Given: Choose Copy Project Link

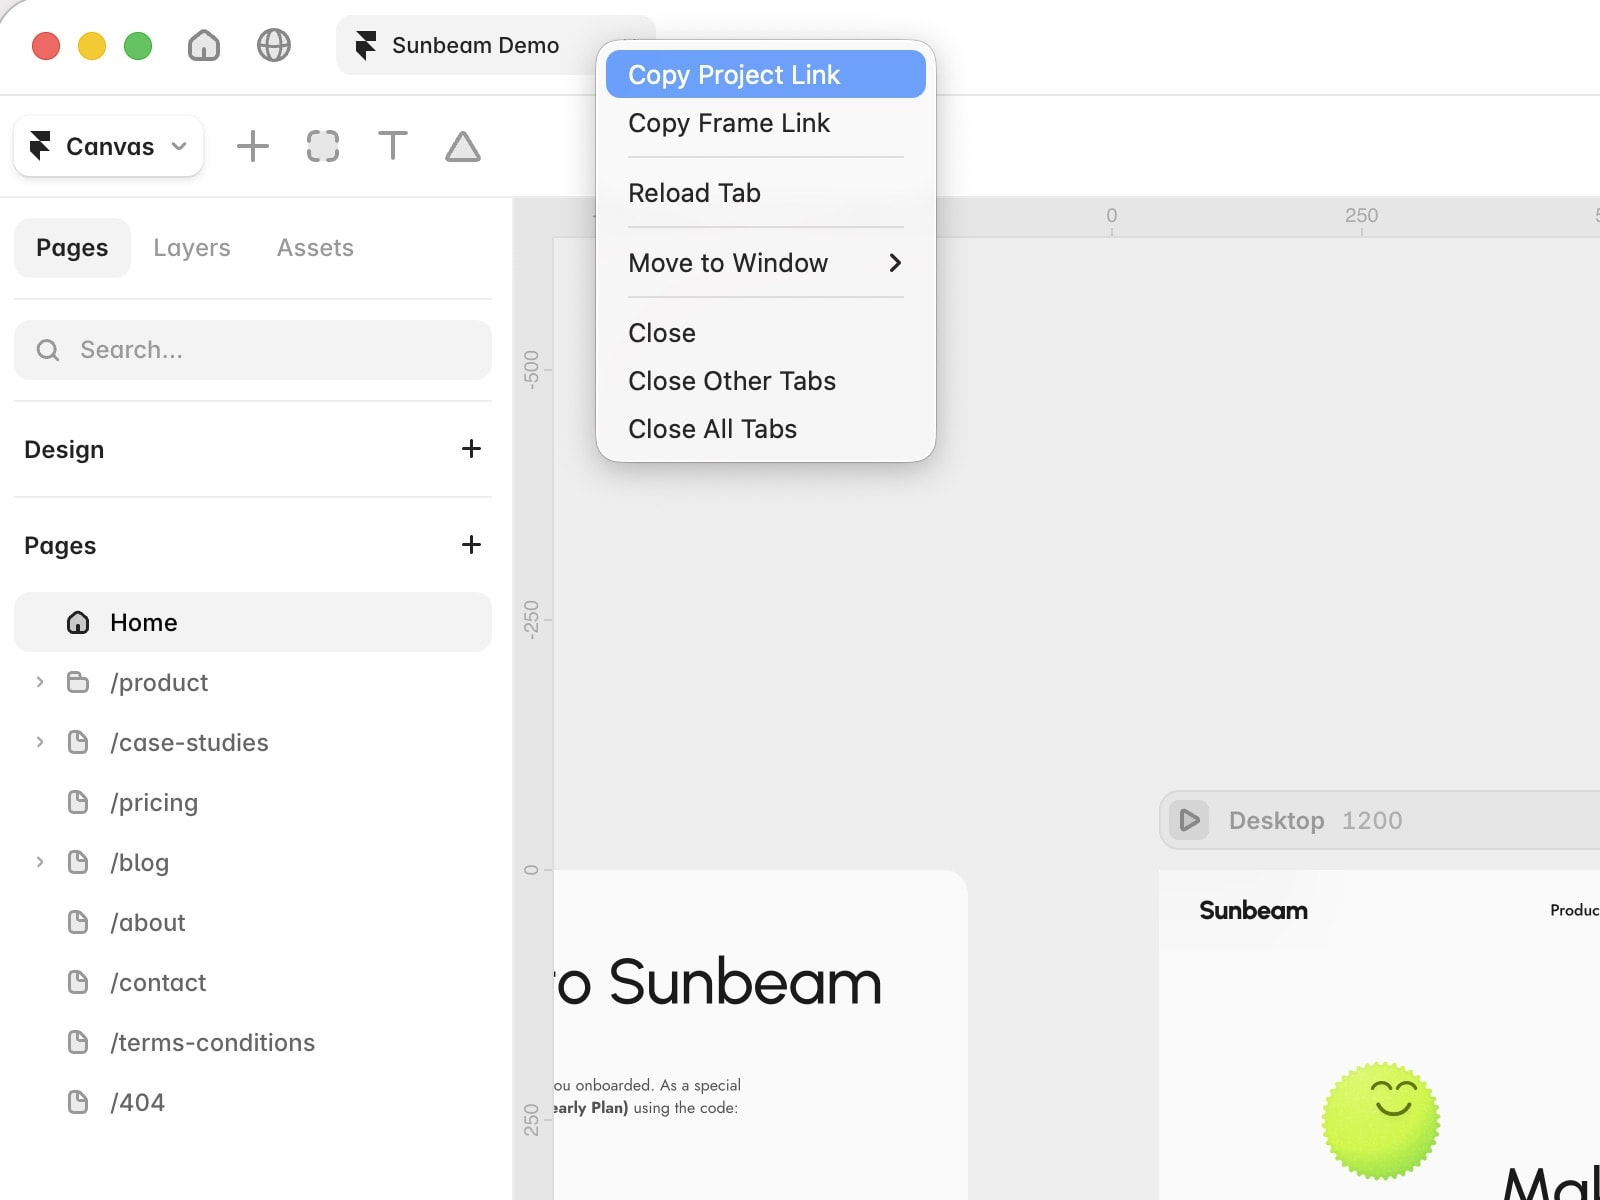Looking at the screenshot, I should [765, 74].
